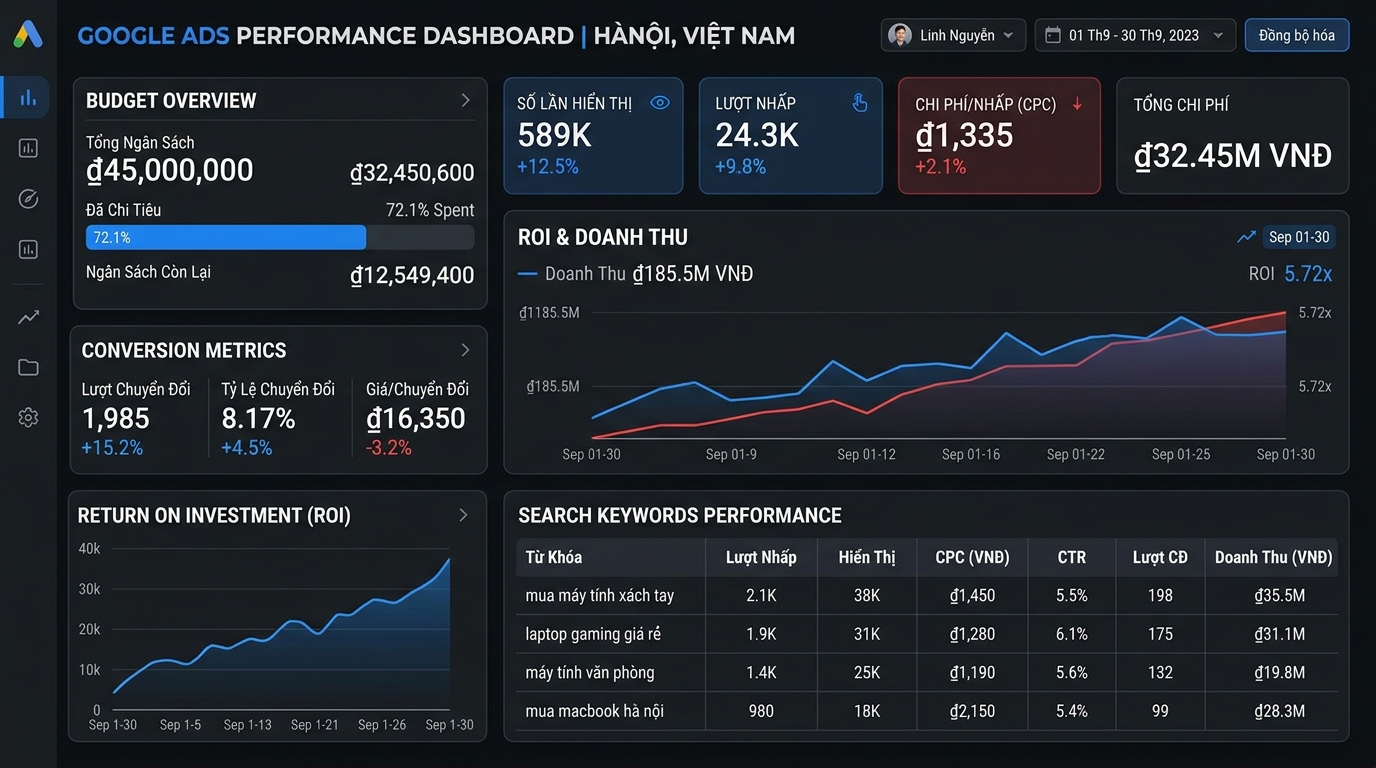This screenshot has height=768, width=1376.
Task: Open the trend arrow sidebar icon
Action: (x=28, y=318)
